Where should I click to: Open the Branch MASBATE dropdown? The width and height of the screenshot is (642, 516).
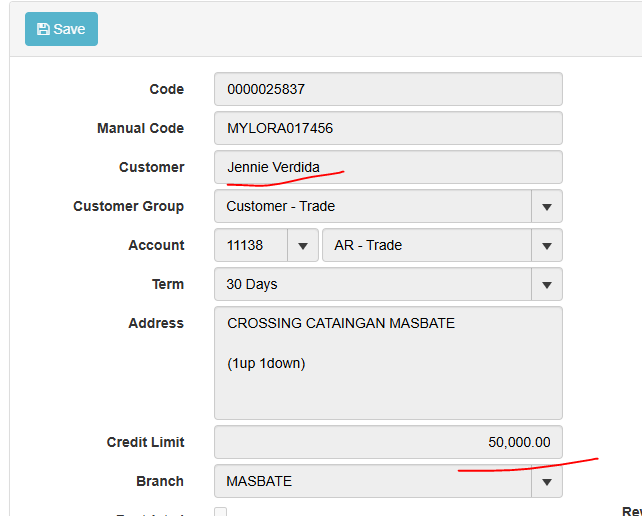pyautogui.click(x=546, y=482)
